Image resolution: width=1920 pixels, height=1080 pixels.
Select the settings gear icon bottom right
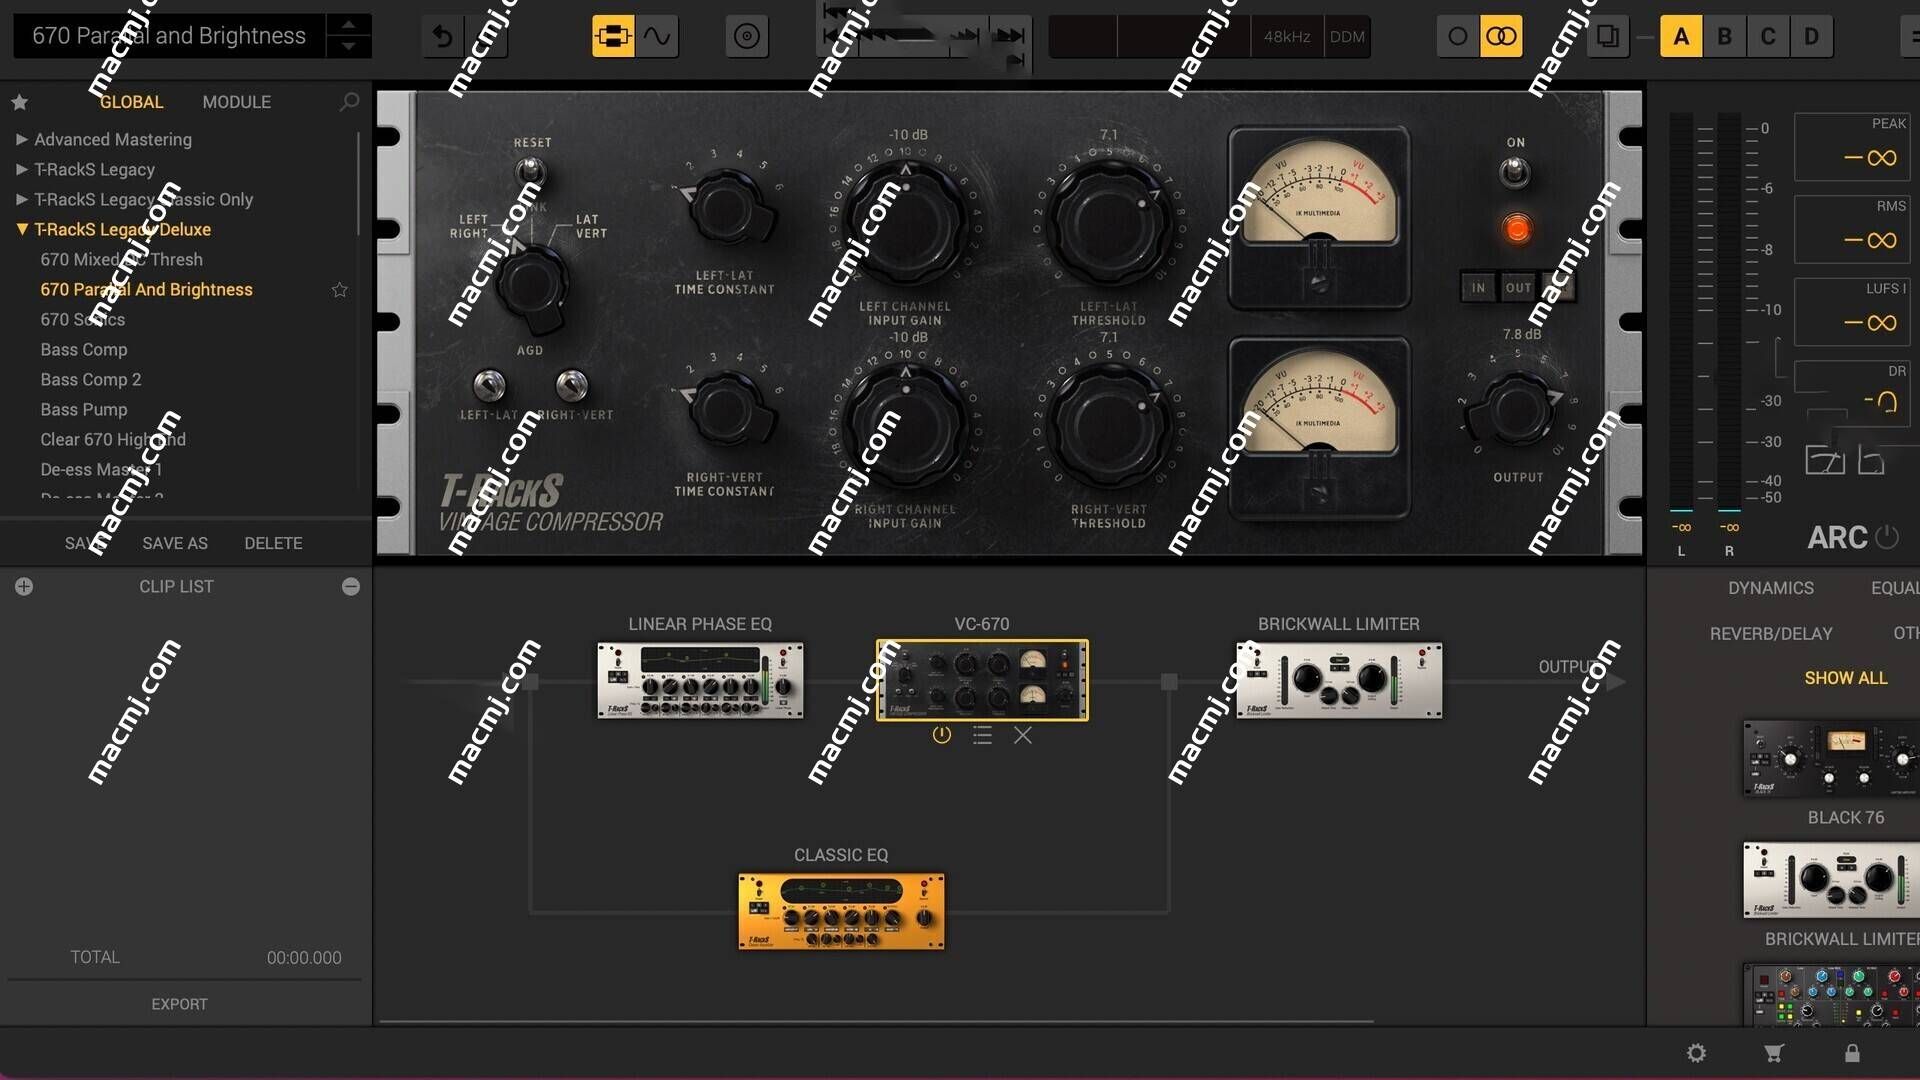[1697, 1052]
